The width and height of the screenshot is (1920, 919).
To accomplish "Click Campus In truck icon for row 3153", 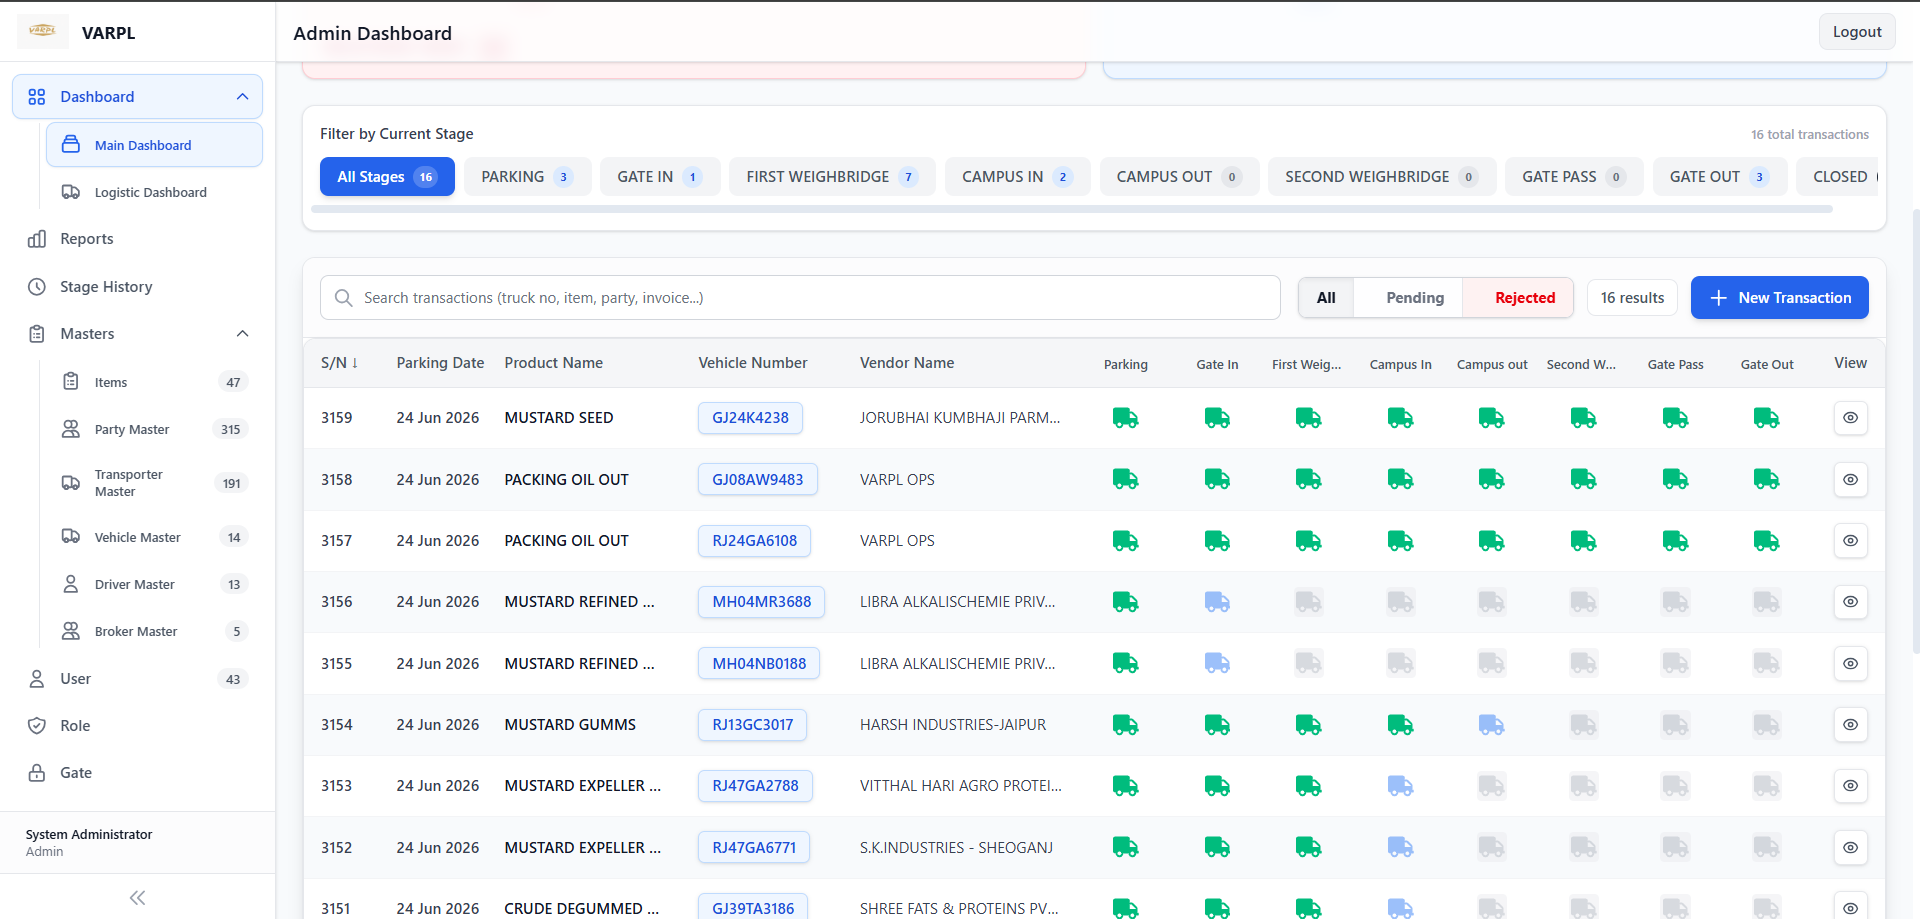I will [x=1400, y=786].
